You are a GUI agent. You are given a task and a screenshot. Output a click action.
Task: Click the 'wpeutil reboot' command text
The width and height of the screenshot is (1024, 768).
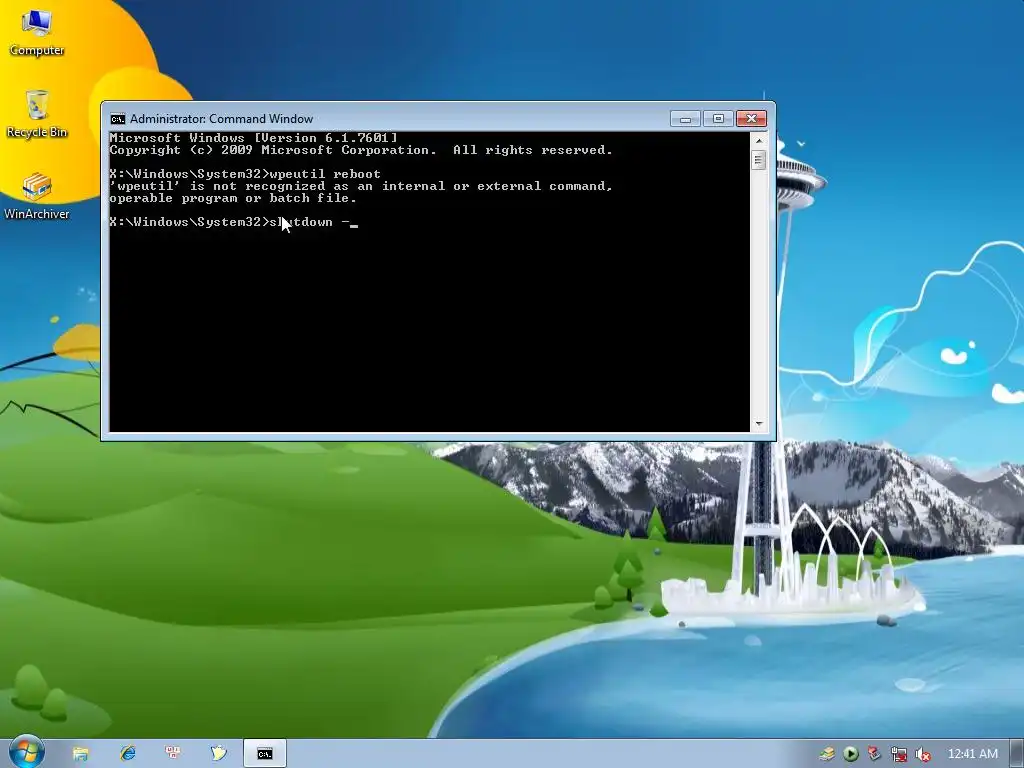point(325,174)
